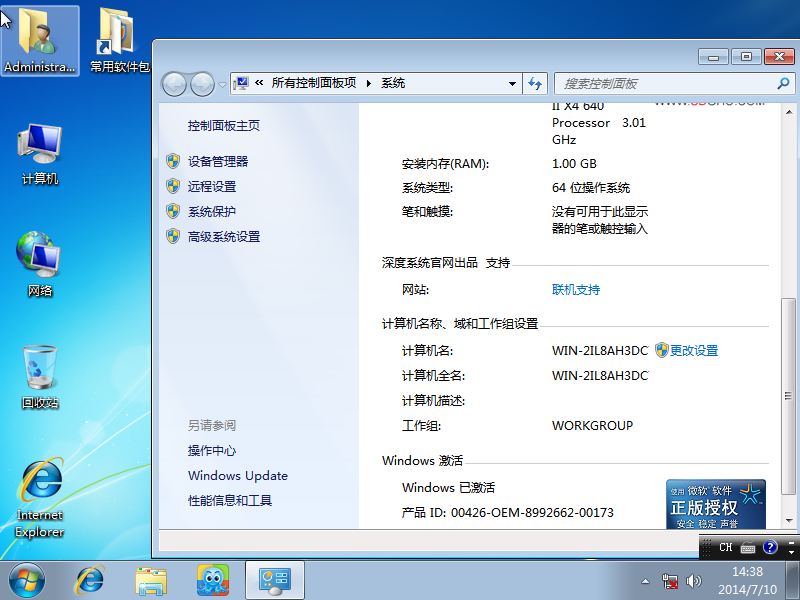Open the recent pages dropdown arrow
This screenshot has width=800, height=600.
pyautogui.click(x=222, y=85)
